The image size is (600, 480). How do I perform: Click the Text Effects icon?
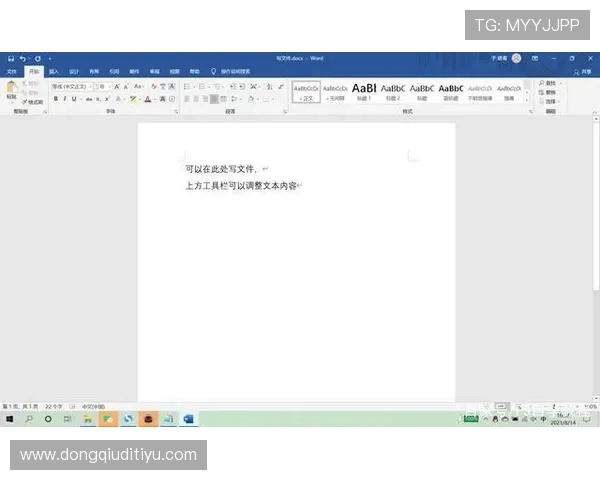click(x=118, y=99)
